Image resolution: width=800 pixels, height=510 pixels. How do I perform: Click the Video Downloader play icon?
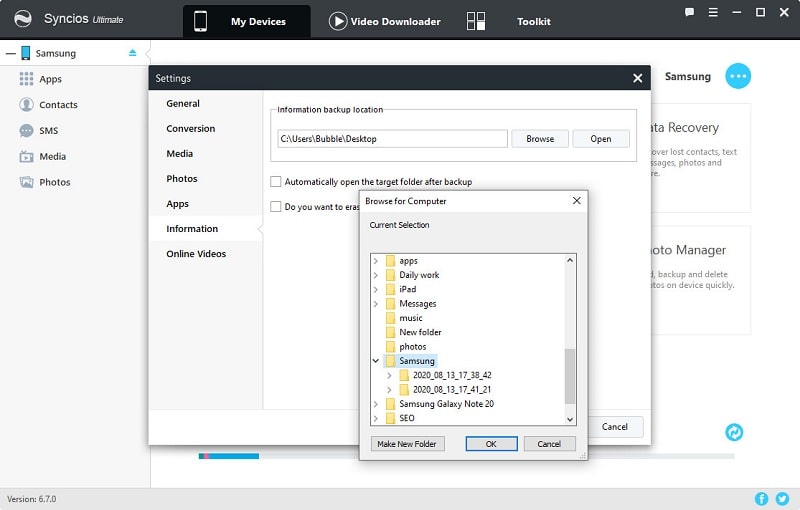tap(338, 21)
